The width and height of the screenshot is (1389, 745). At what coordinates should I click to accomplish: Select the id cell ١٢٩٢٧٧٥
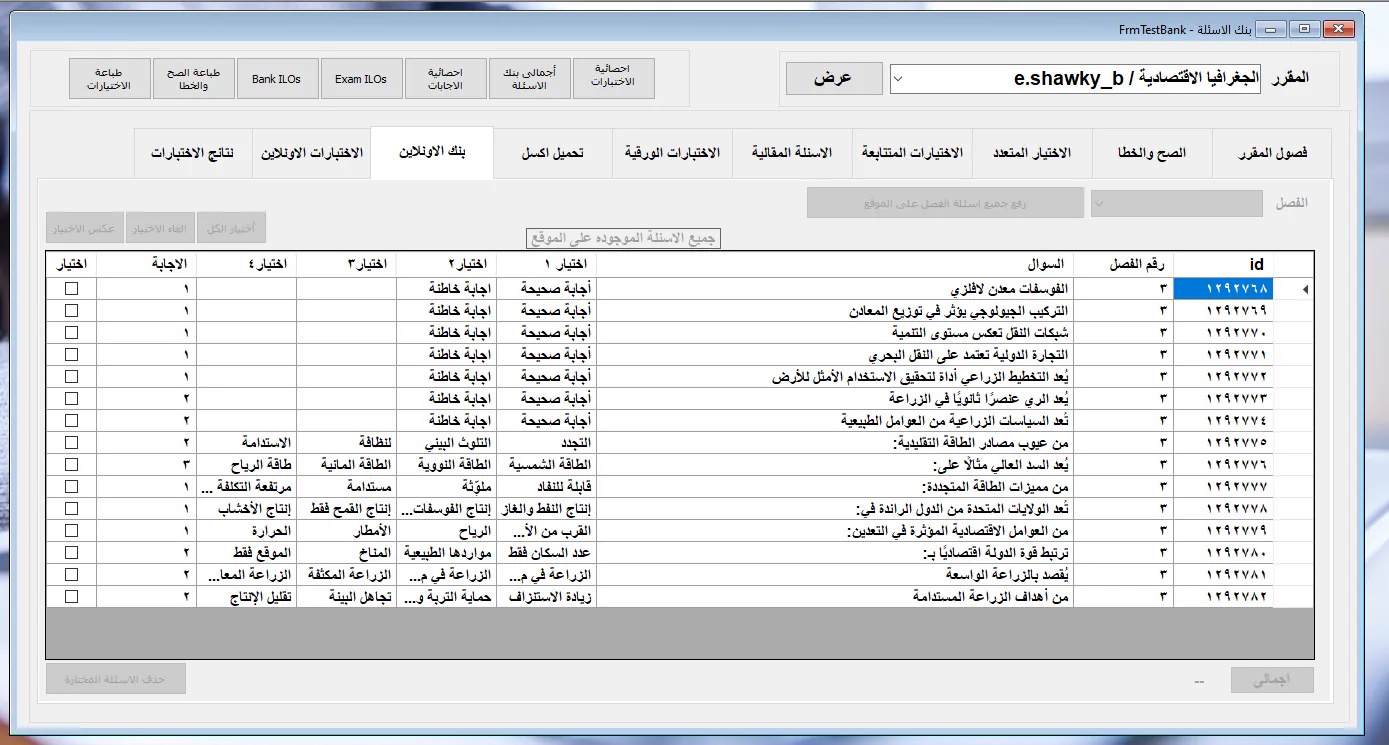point(1223,442)
